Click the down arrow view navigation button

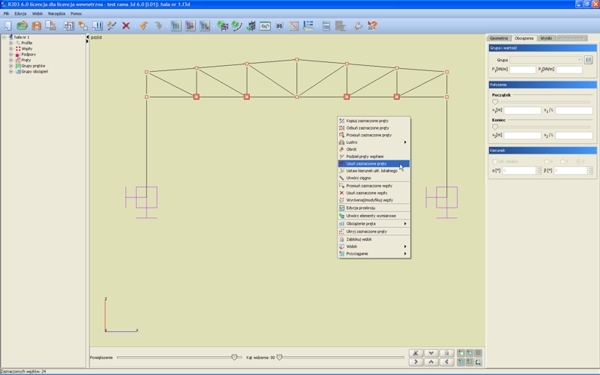431,353
